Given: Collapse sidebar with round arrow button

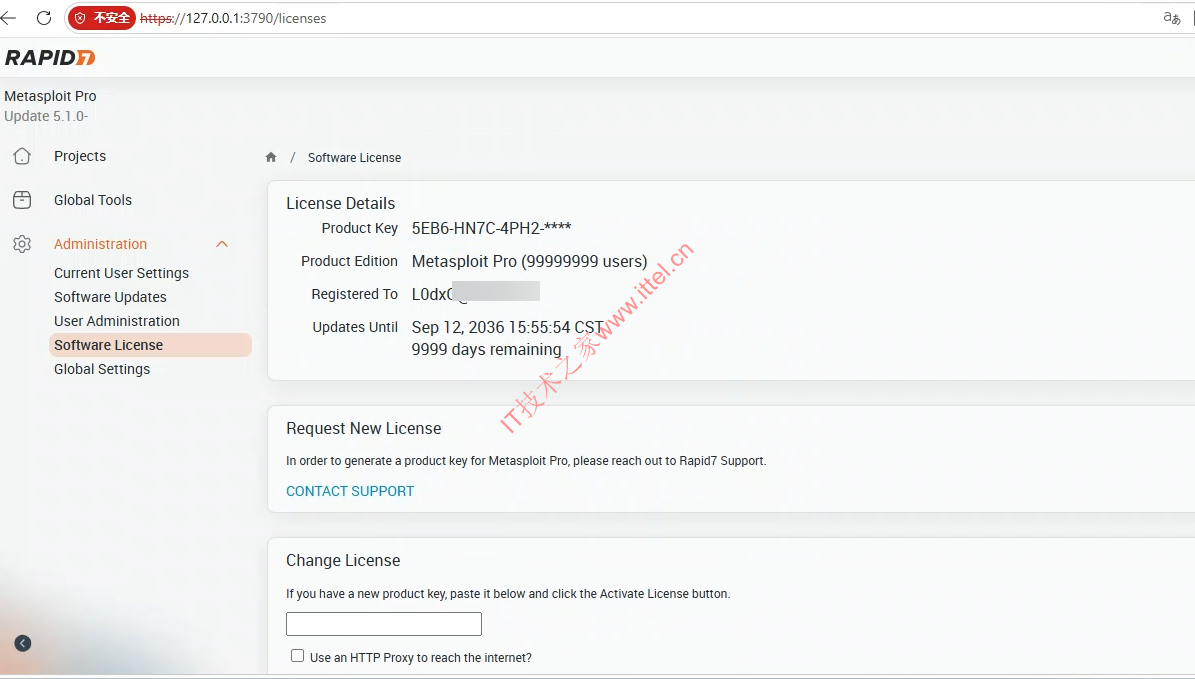Looking at the screenshot, I should [23, 643].
